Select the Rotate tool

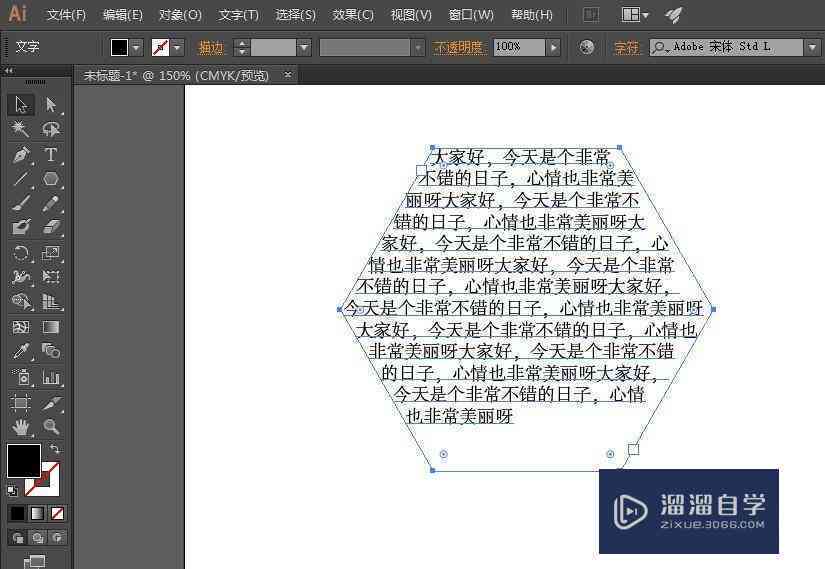point(21,253)
